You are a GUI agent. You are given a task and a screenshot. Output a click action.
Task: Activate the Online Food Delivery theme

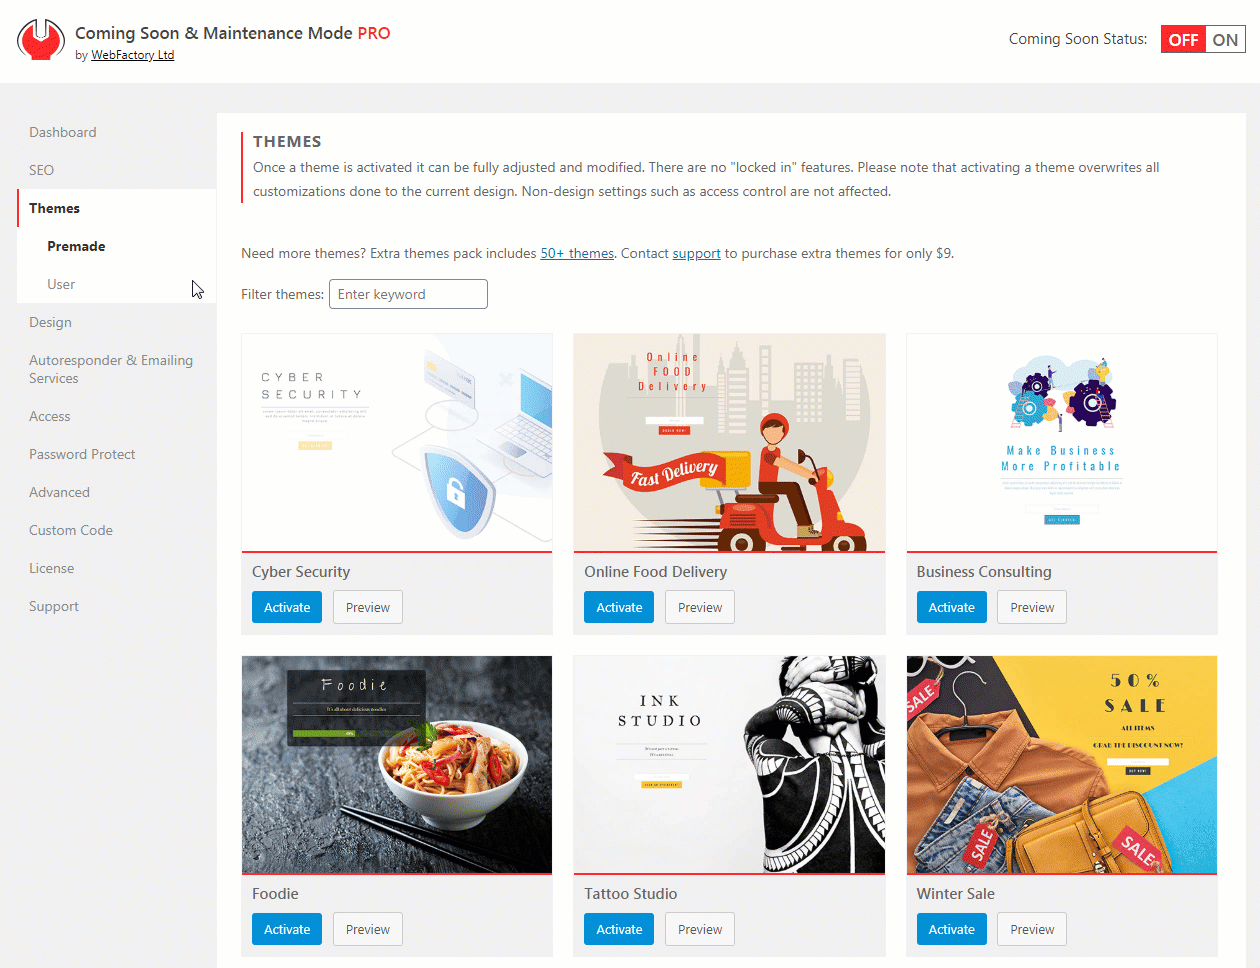(x=619, y=607)
